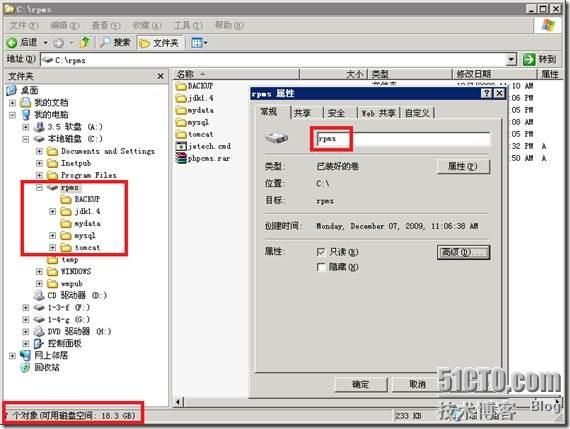Collapse My Computer (我的电脑) node
Screen dimensions: 570x429
point(12,115)
